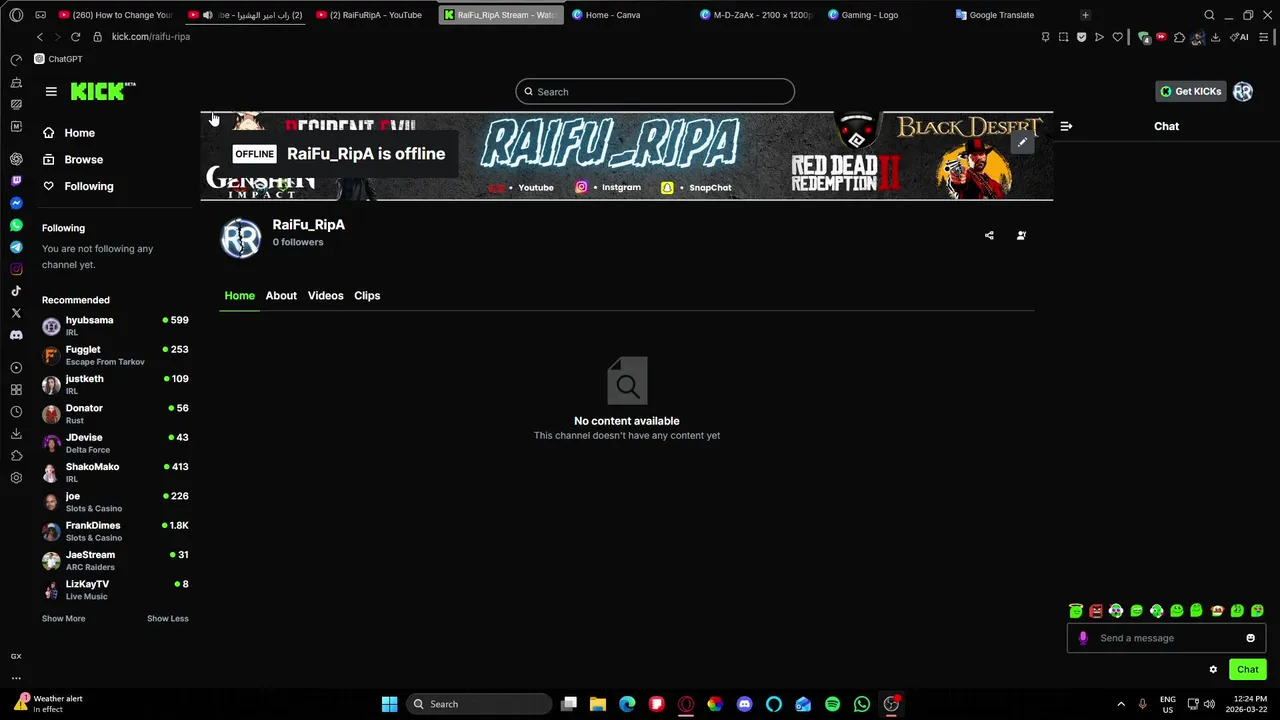Viewport: 1280px width, 720px height.
Task: Open Telegram in the Opera sidebar
Action: 16,247
